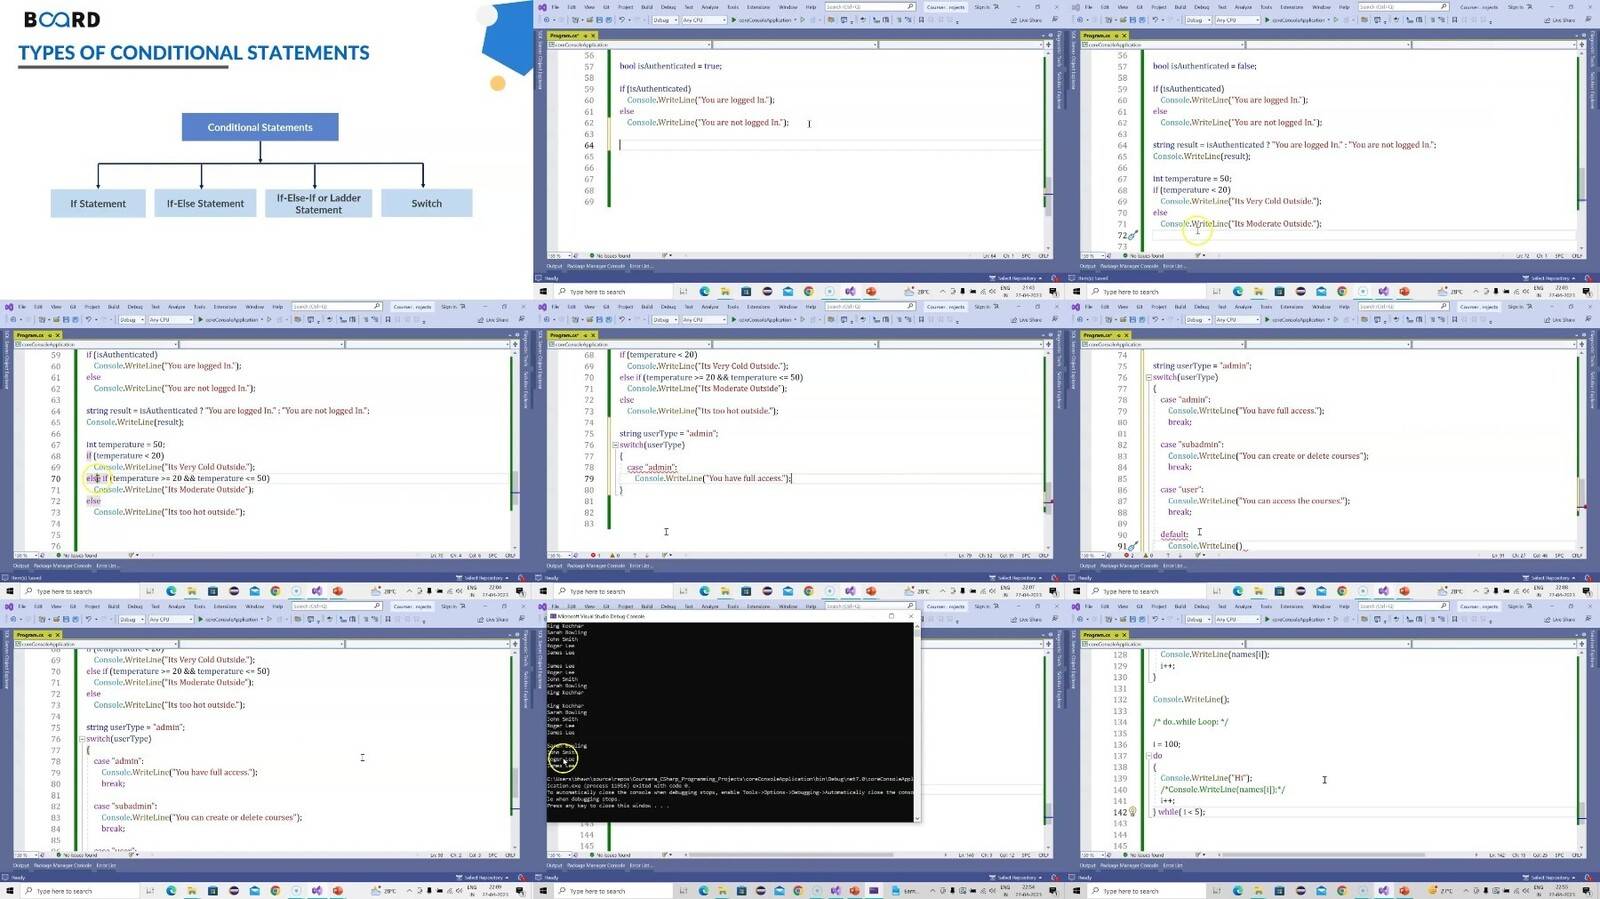1600x899 pixels.
Task: Click Sign in button in 'isAuthenticated = true' frame
Action: [x=986, y=7]
